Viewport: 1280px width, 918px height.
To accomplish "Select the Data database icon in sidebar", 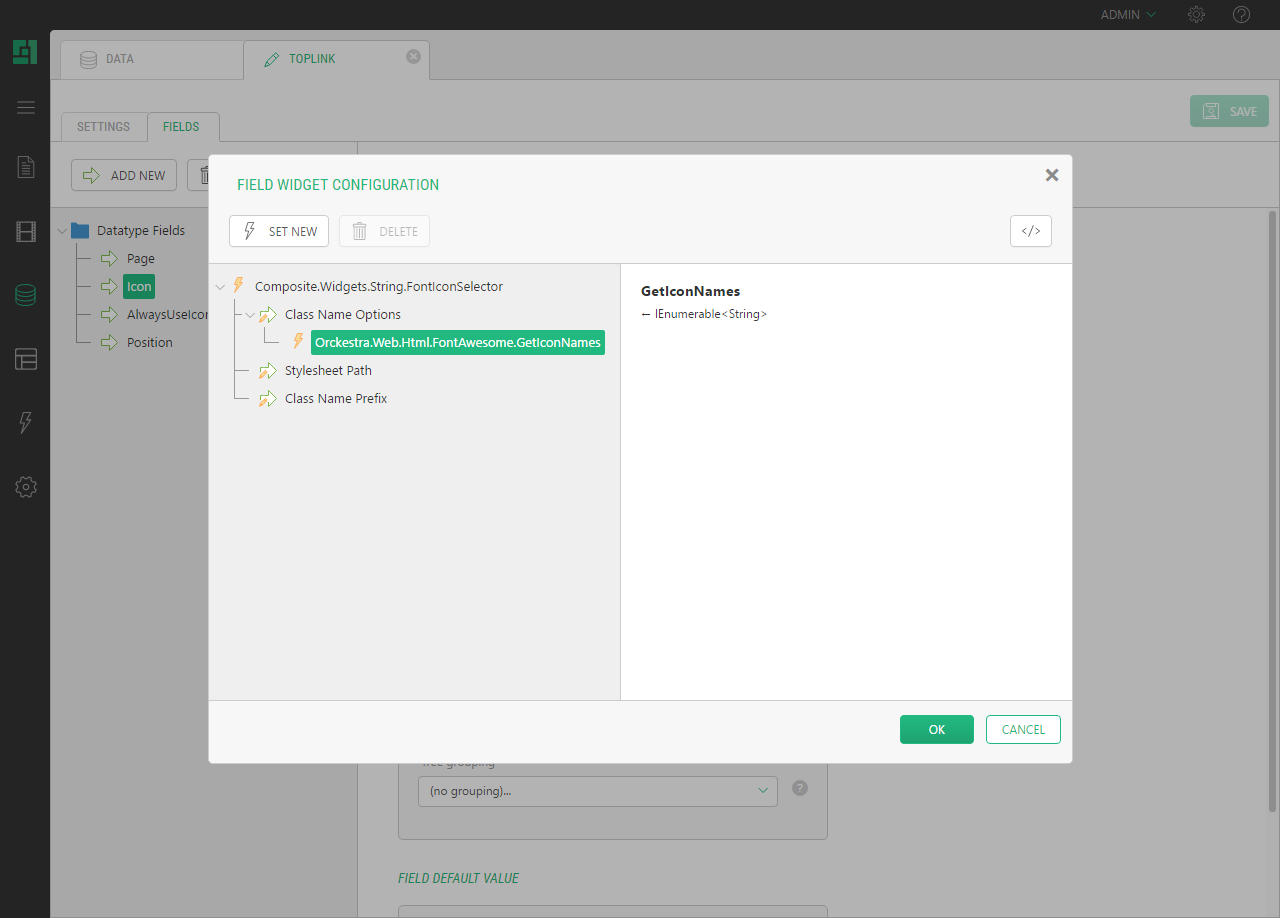I will click(26, 295).
